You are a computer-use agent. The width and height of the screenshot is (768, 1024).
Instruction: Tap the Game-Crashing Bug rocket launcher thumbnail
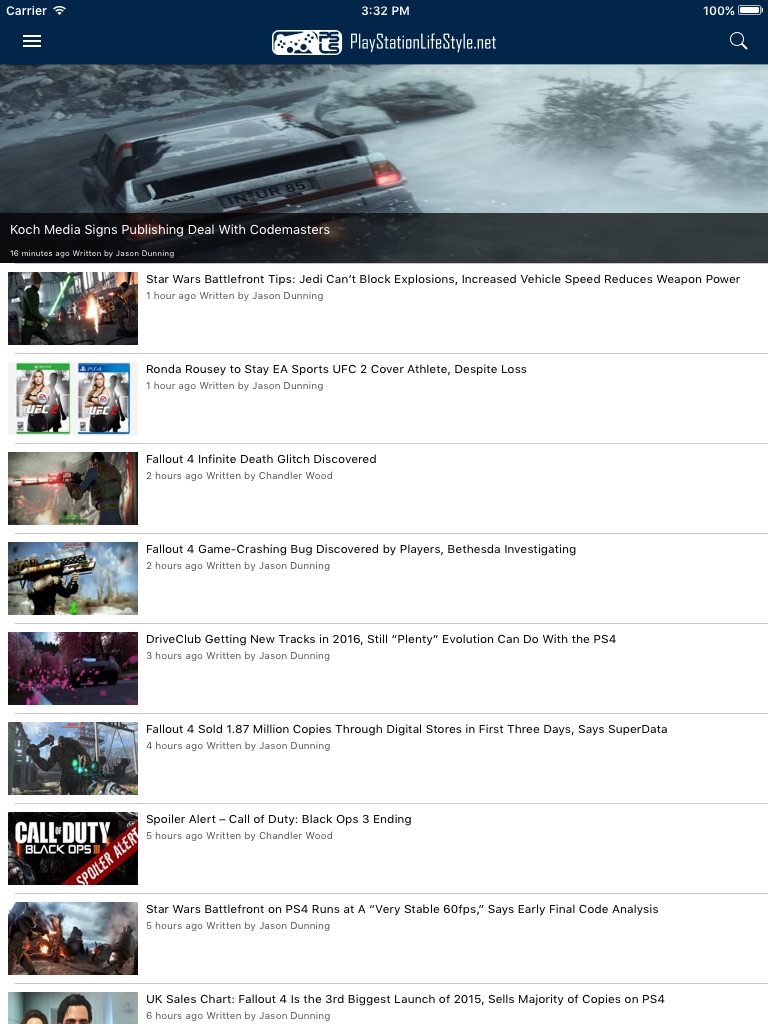[73, 579]
